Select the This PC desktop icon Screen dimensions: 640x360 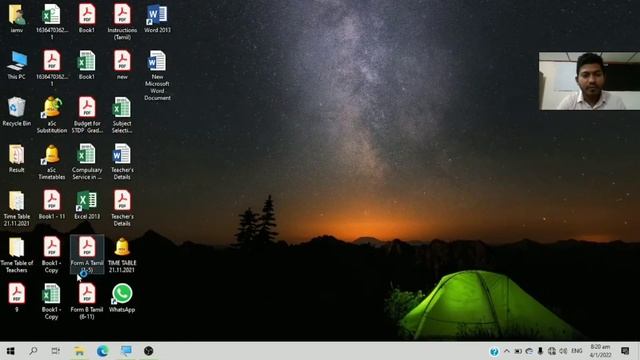click(17, 64)
